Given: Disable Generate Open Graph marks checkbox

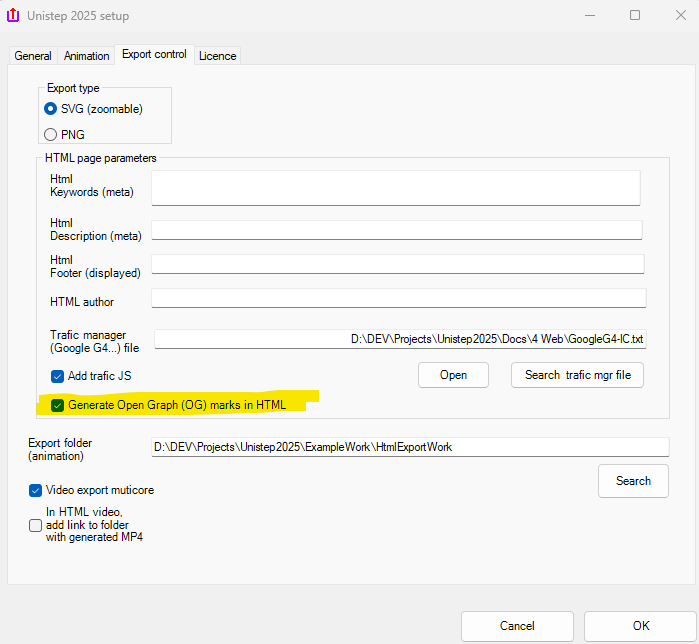Looking at the screenshot, I should pyautogui.click(x=58, y=405).
